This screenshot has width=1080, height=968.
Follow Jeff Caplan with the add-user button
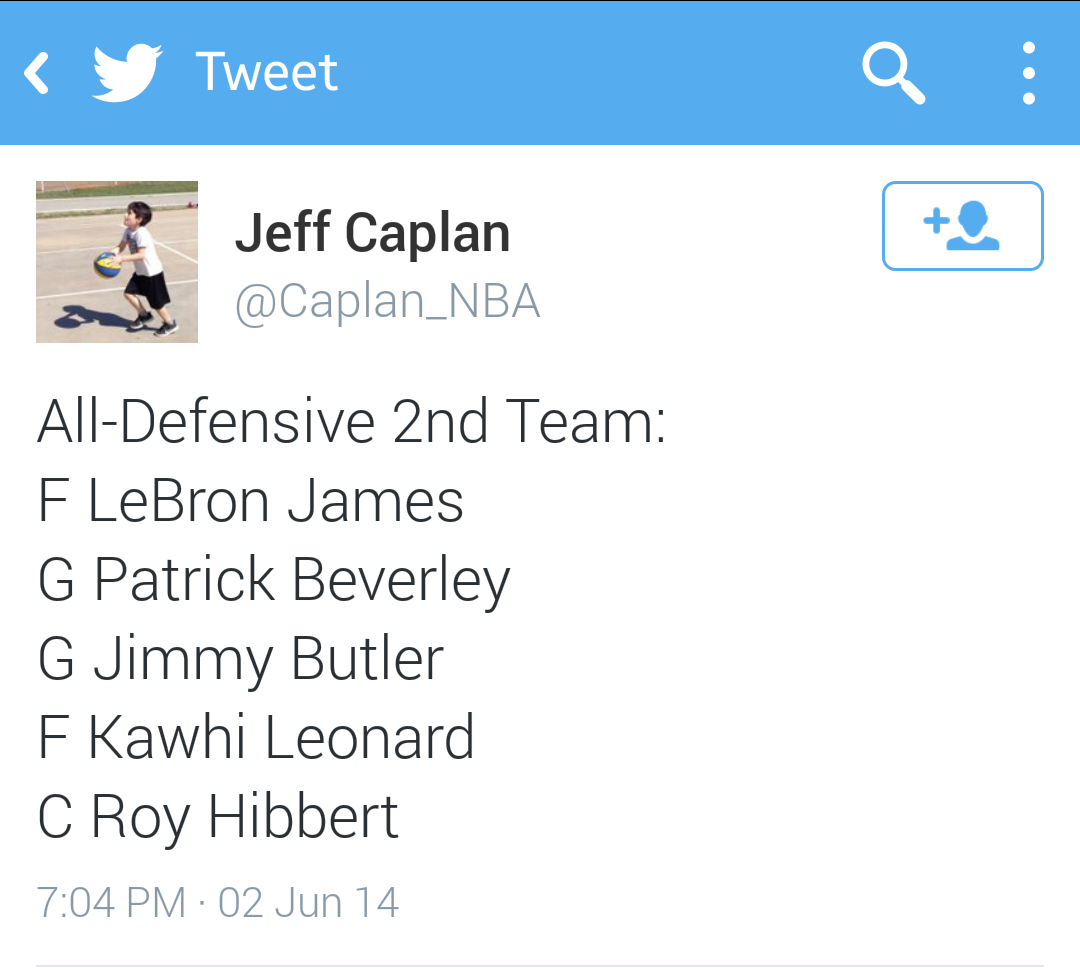tap(962, 226)
